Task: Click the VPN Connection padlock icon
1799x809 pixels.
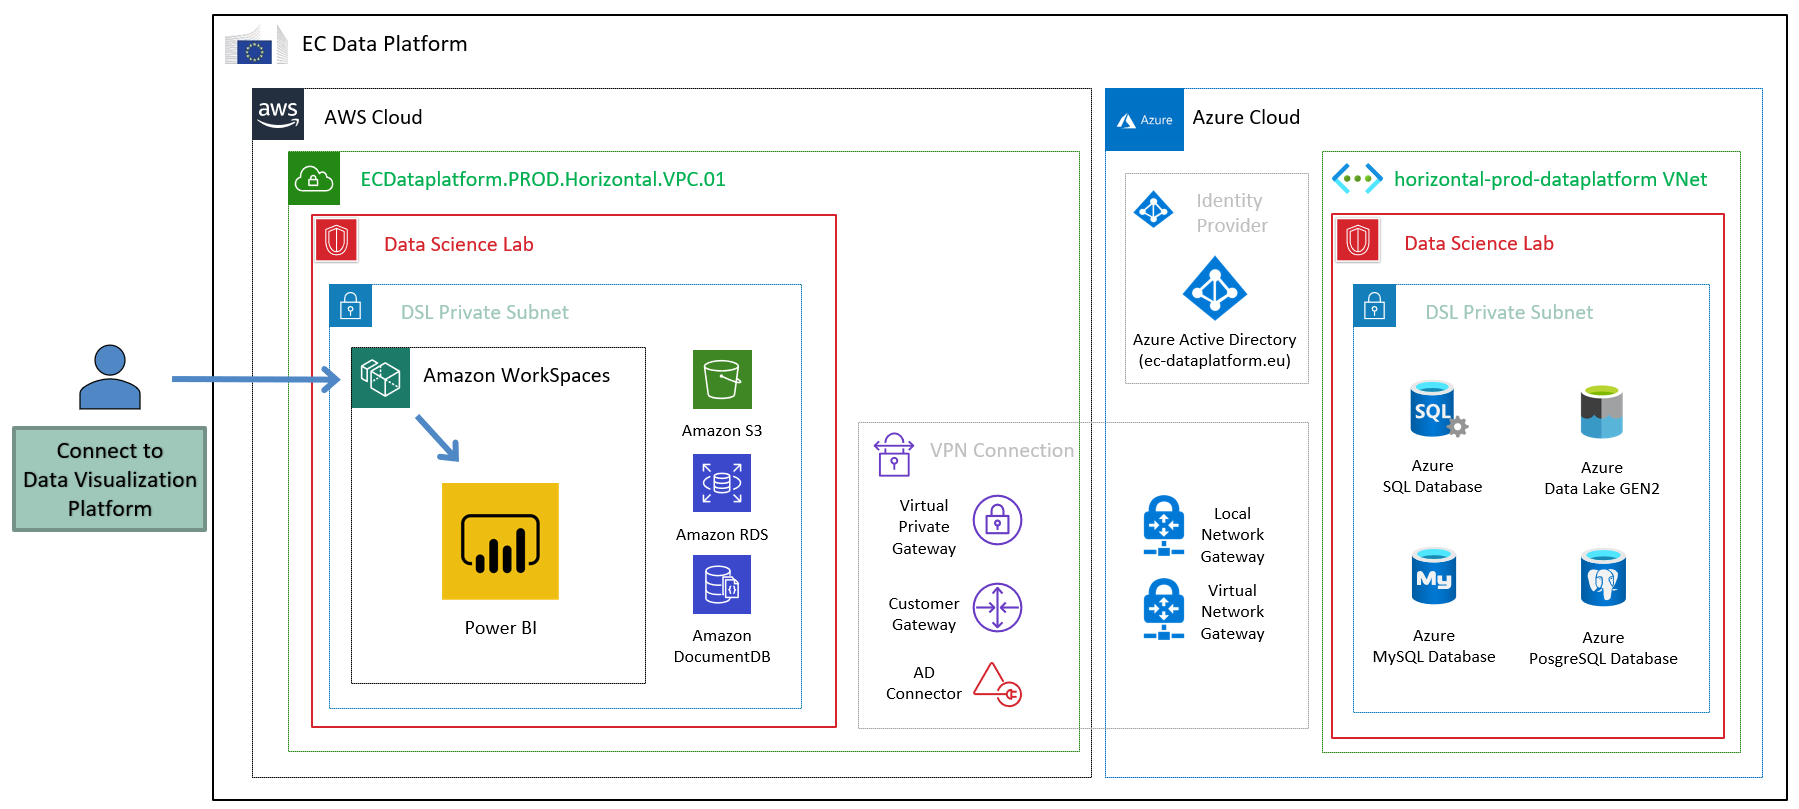Action: click(894, 454)
